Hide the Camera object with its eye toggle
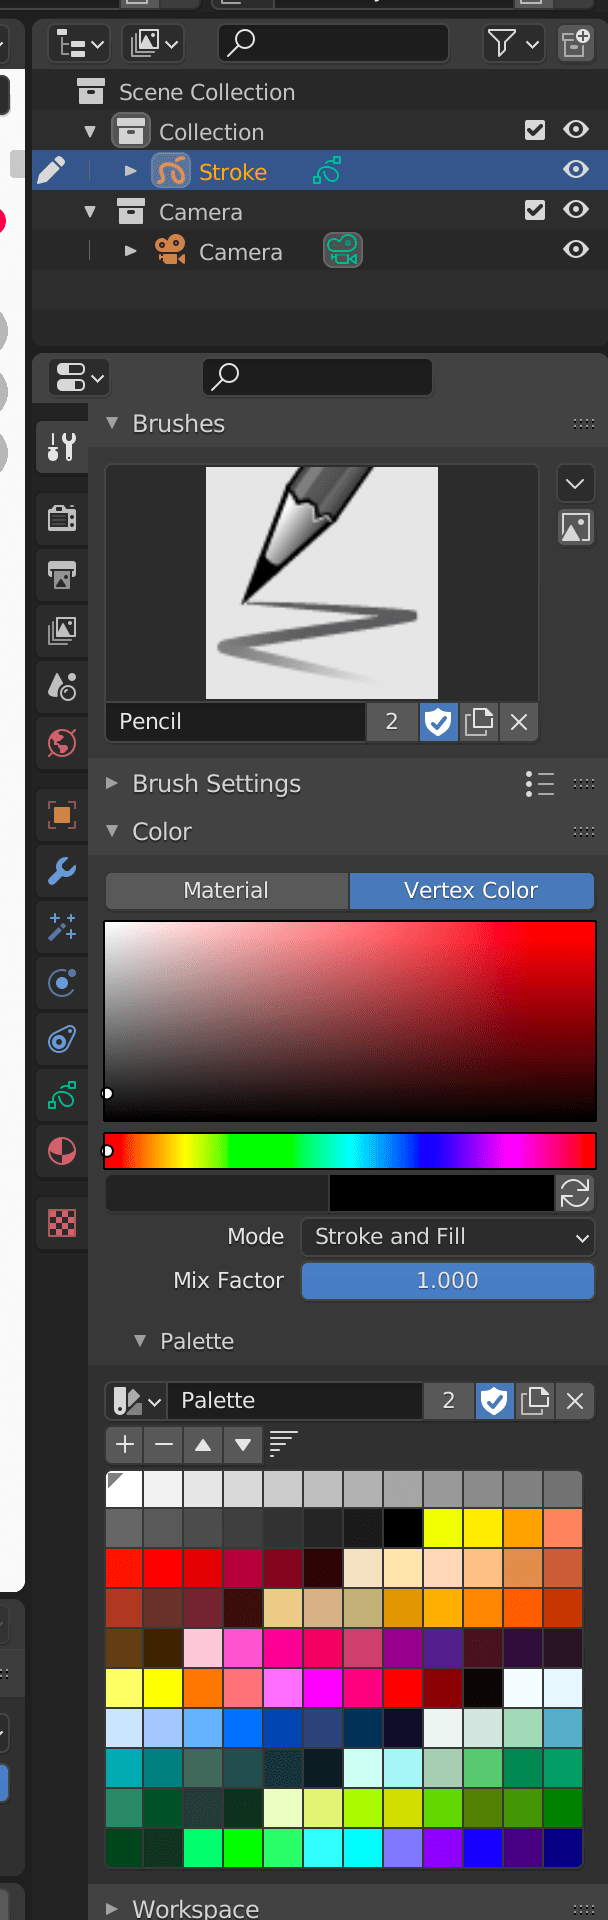 click(576, 251)
